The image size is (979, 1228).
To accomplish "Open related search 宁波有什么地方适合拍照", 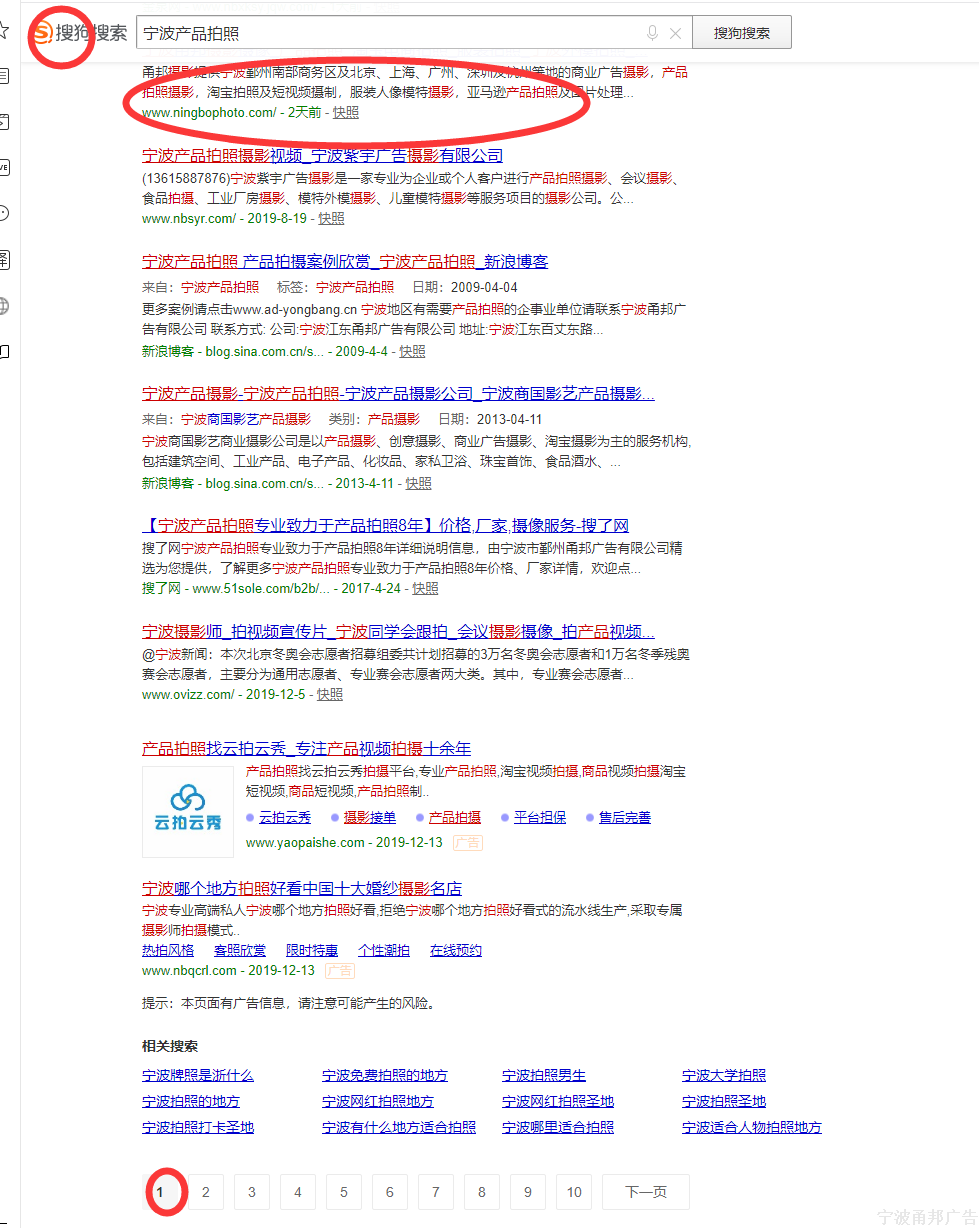I will coord(399,1128).
